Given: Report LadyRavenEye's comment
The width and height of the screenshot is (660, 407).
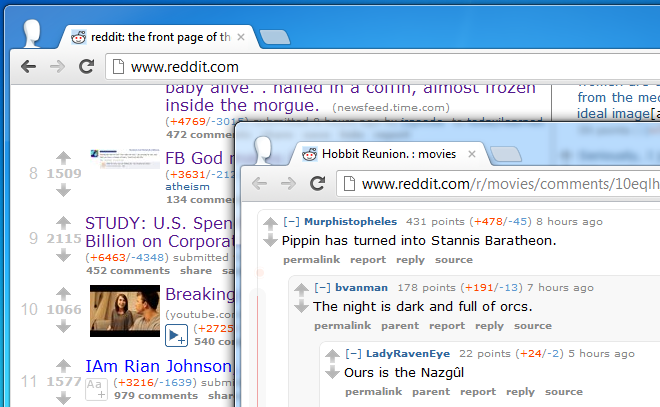Looking at the screenshot, I should 478,392.
